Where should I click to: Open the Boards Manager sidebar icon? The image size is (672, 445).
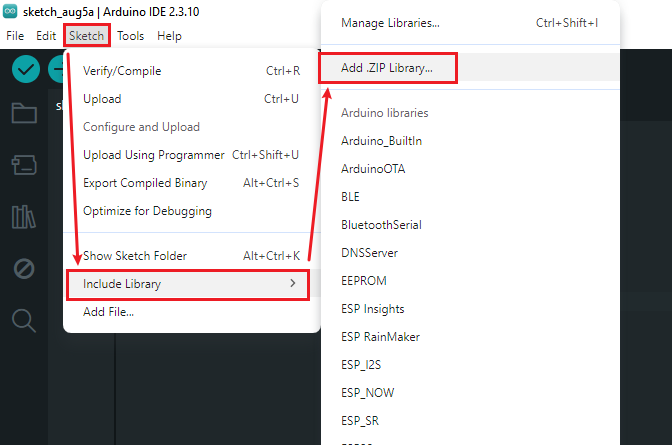[x=24, y=165]
